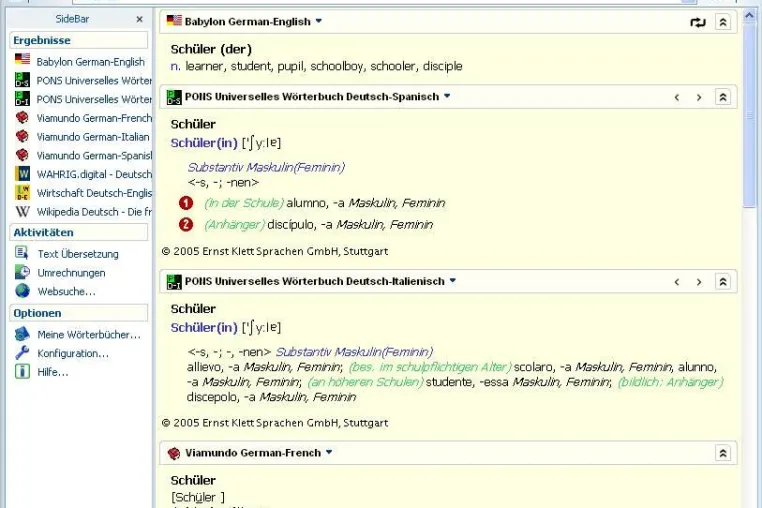This screenshot has height=508, width=762.
Task: Select the Optionen section header
Action: pos(79,313)
